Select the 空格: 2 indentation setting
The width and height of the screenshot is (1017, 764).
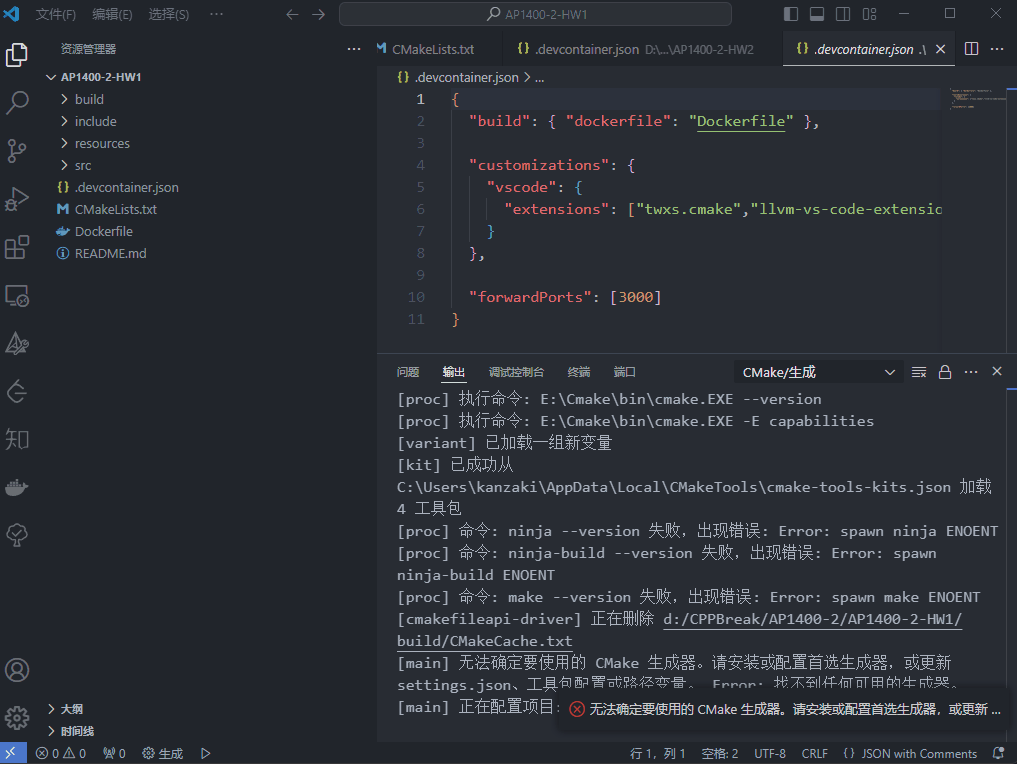coord(720,753)
